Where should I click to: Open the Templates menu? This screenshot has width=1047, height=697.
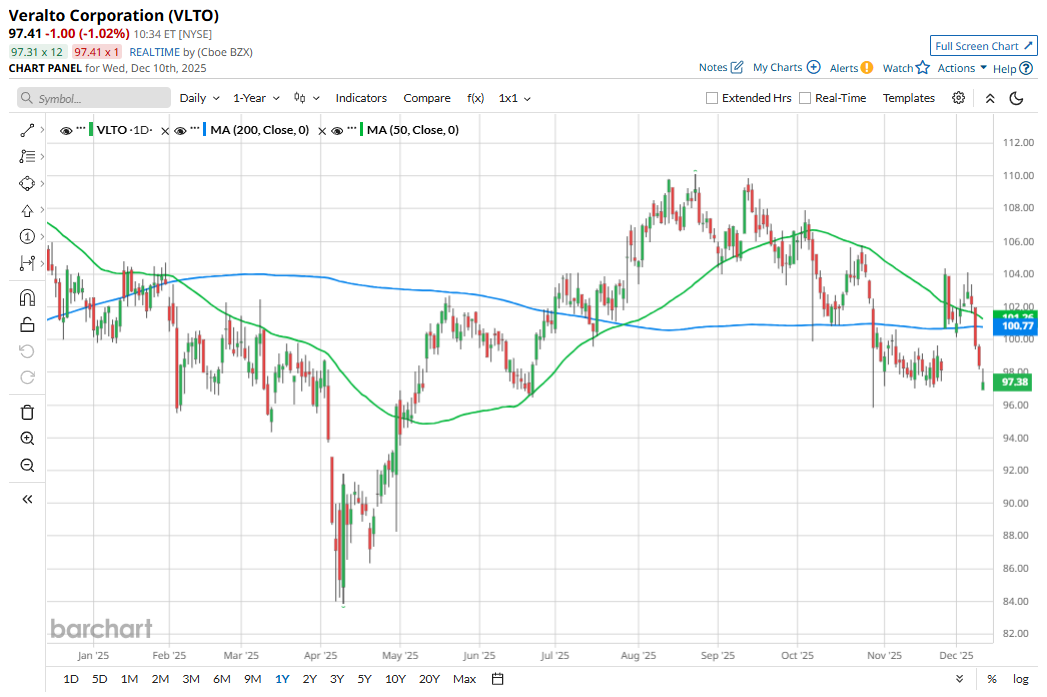[908, 98]
